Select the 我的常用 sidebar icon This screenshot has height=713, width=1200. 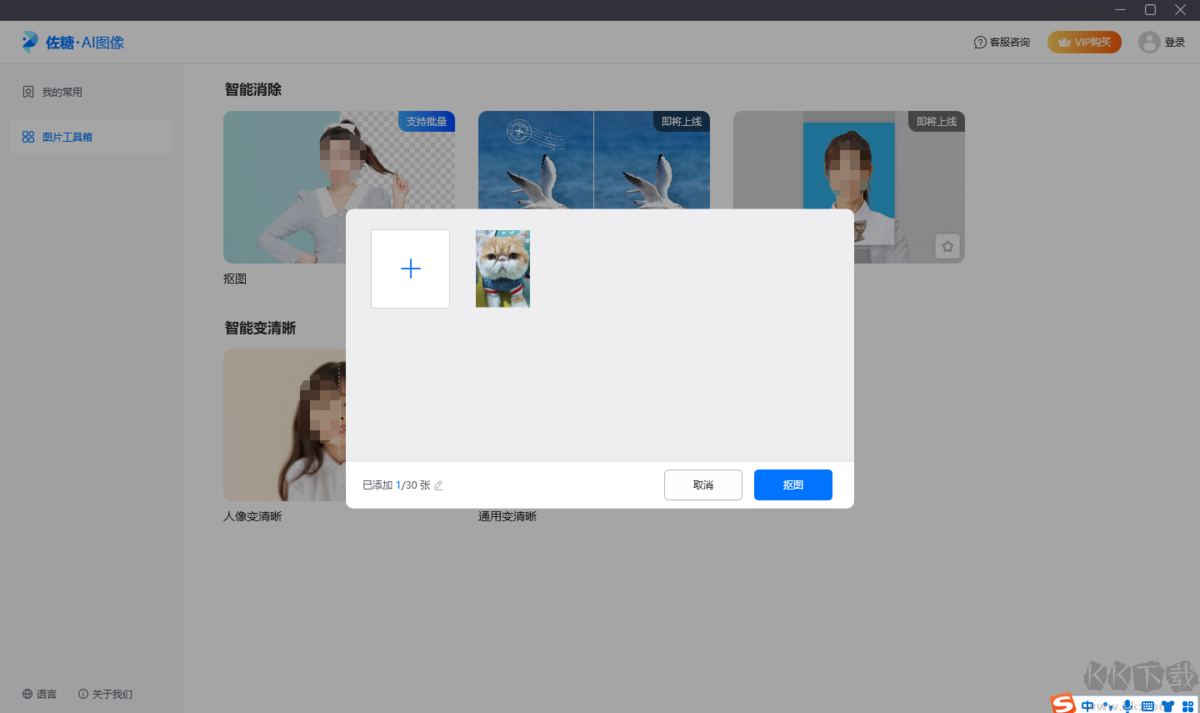pos(26,91)
